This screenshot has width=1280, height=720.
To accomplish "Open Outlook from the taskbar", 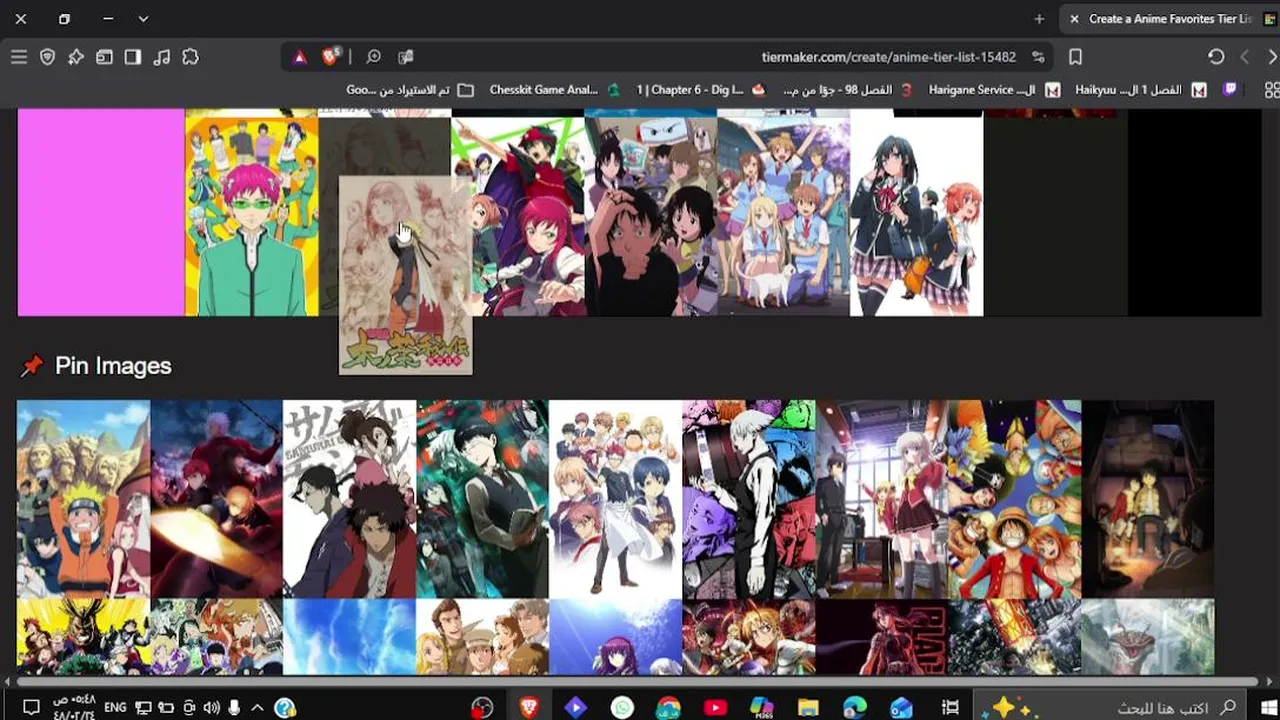I will coord(901,707).
